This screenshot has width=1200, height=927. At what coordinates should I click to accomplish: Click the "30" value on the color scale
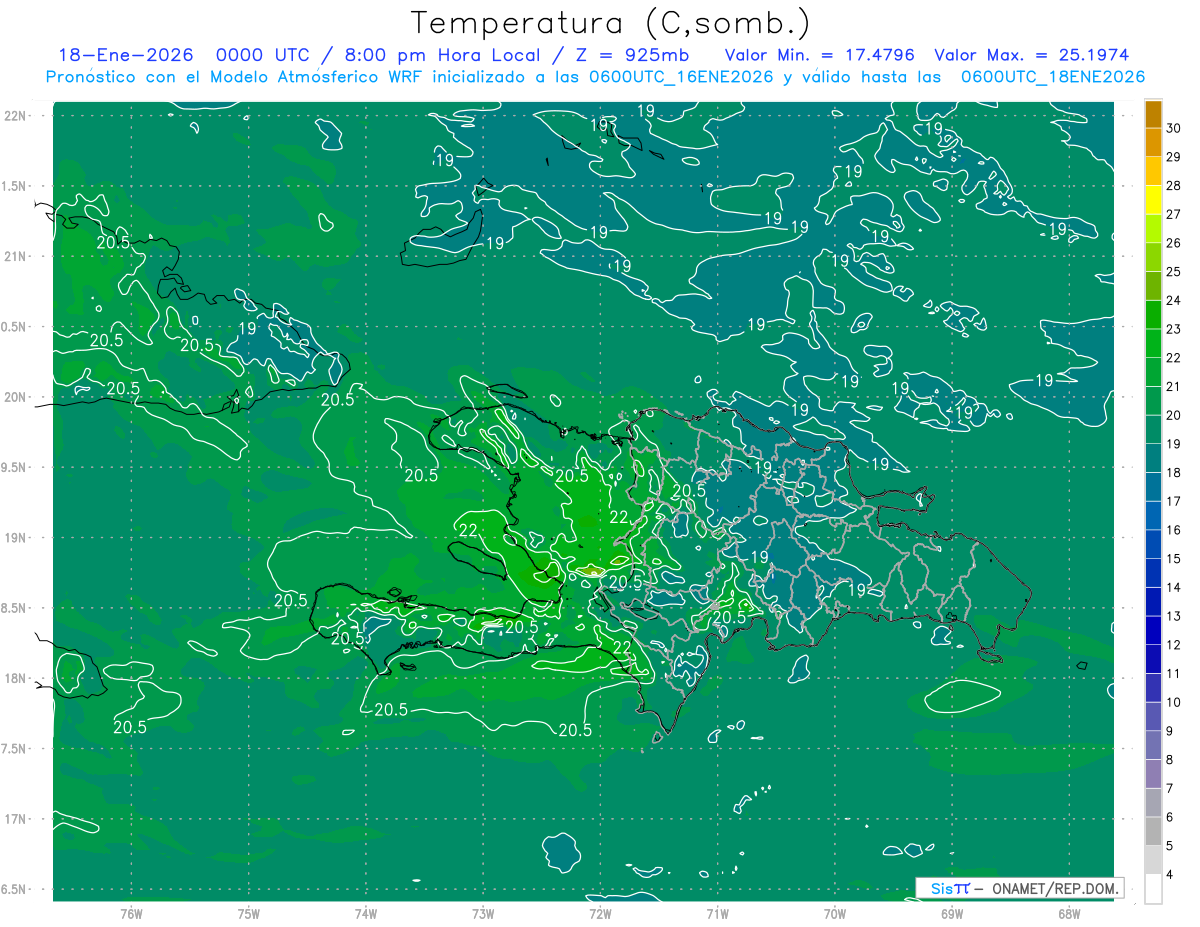coord(1173,128)
